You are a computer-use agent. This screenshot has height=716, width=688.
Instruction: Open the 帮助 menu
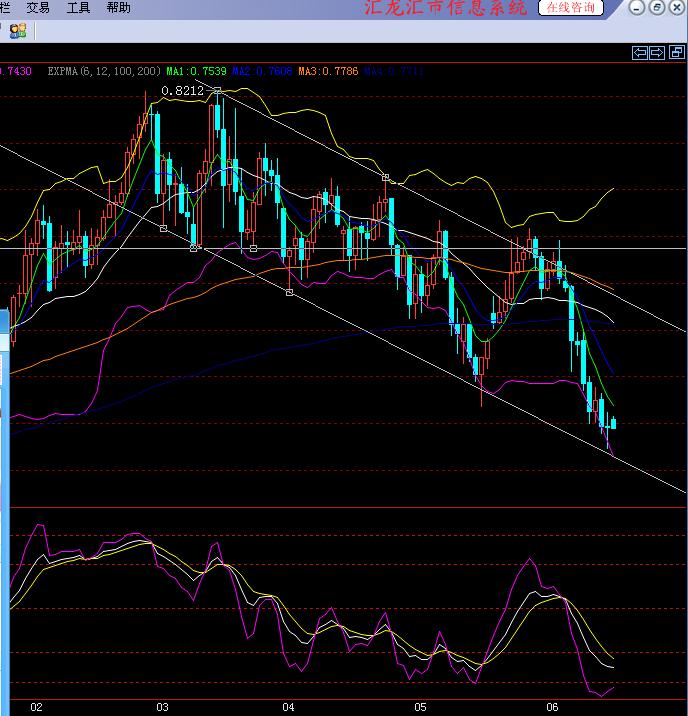118,7
